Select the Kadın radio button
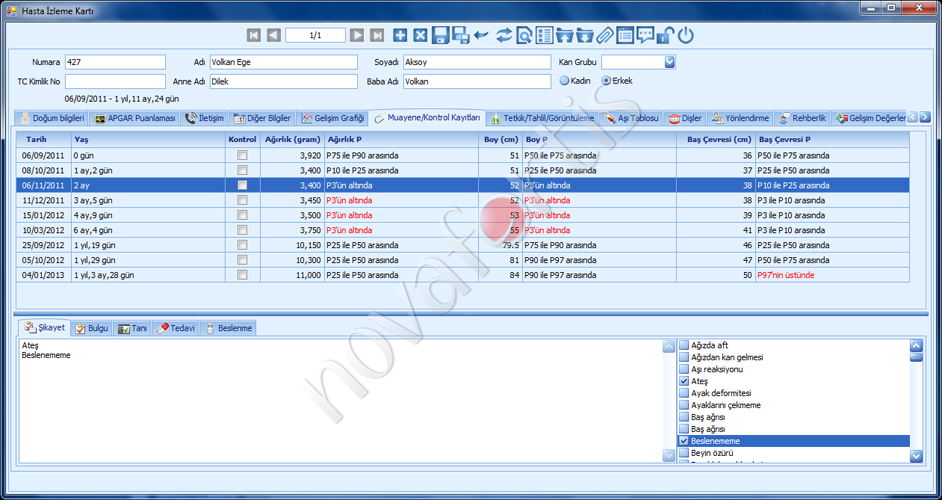This screenshot has width=942, height=500. [x=564, y=81]
